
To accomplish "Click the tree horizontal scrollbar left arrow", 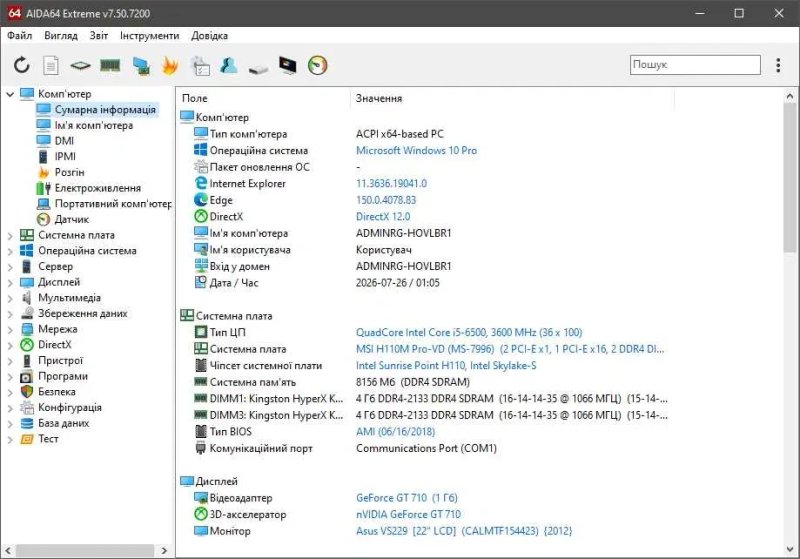I will [x=8, y=551].
